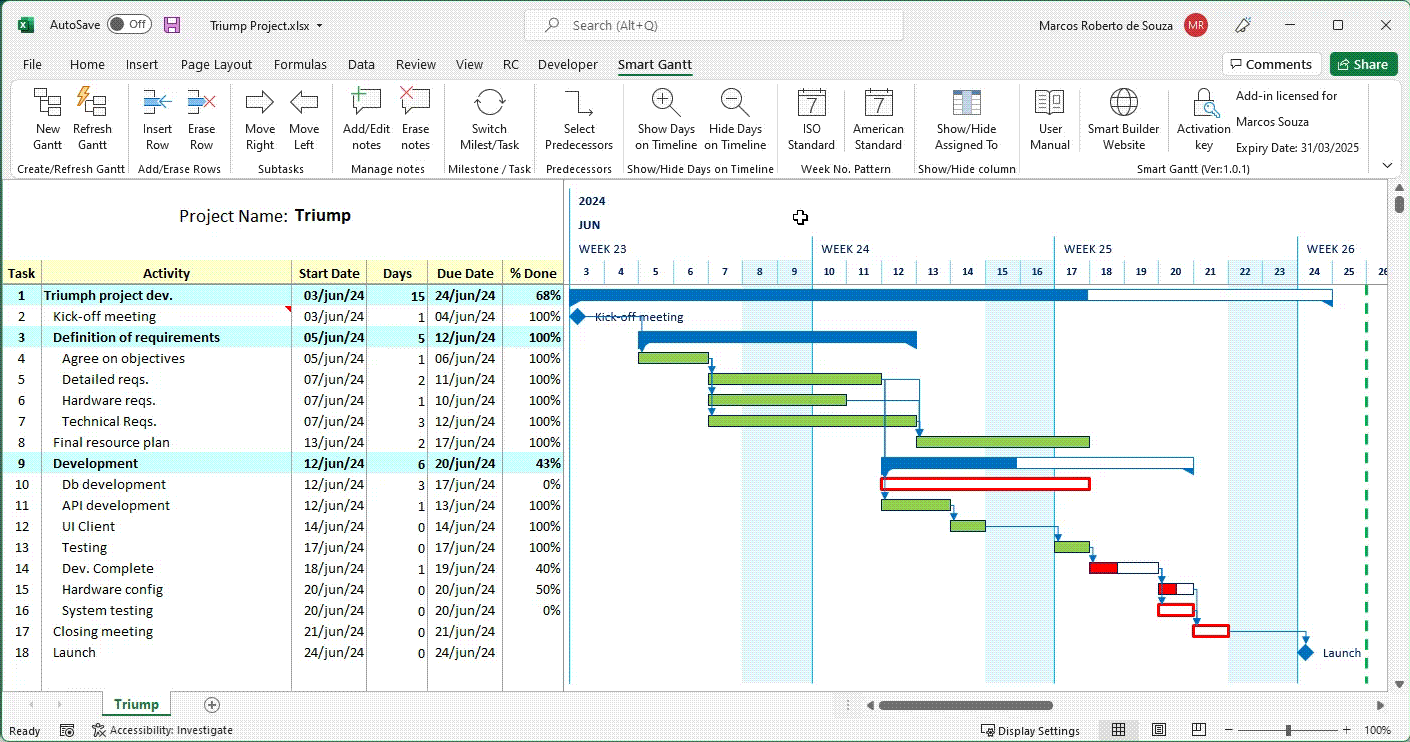Select Predecessors from ribbon
Image resolution: width=1410 pixels, height=742 pixels.
coord(579,103)
